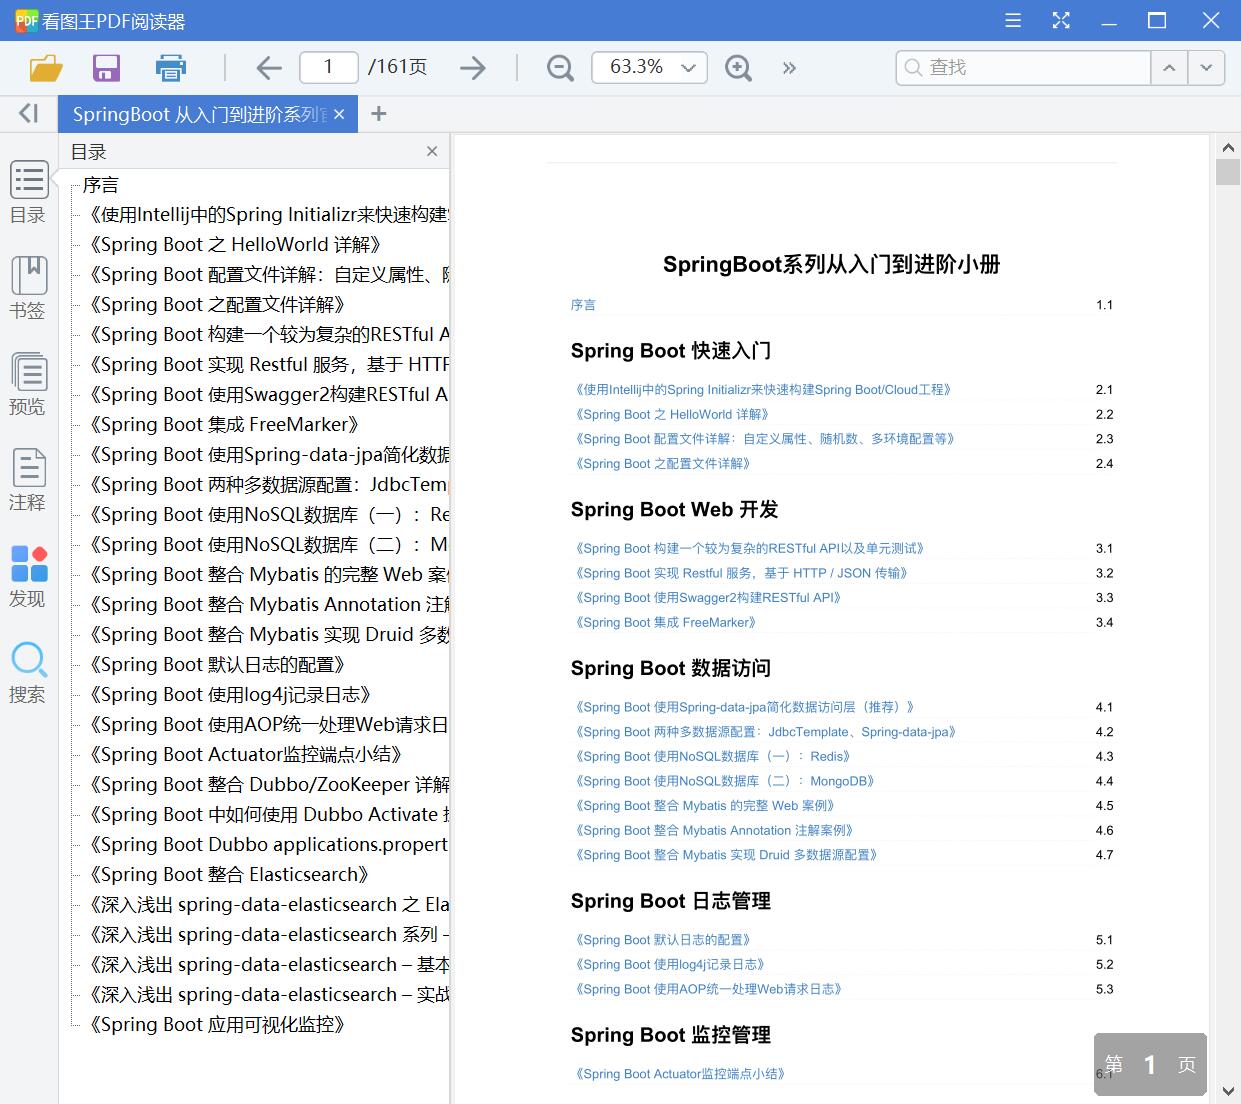The height and width of the screenshot is (1104, 1241).
Task: Select 《Spring Boot 使用log4j记录日志》 outline item
Action: tap(230, 694)
